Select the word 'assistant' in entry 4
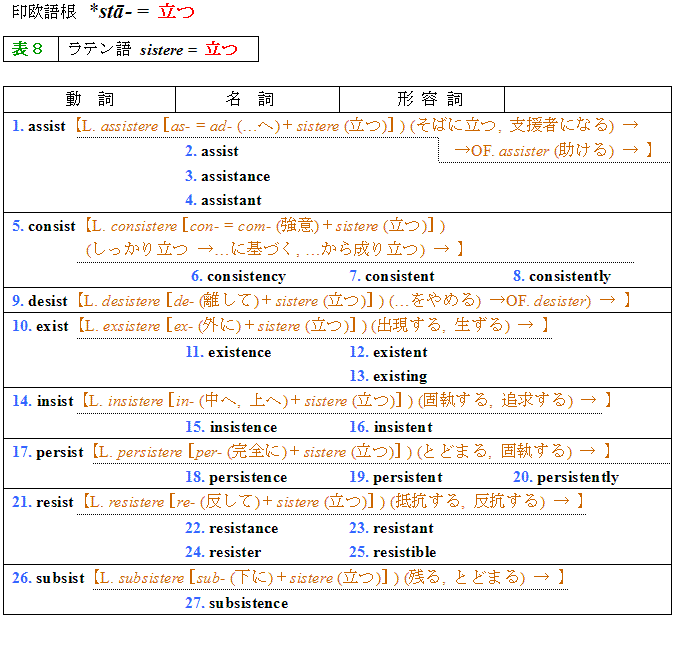676x647 pixels. coord(231,200)
